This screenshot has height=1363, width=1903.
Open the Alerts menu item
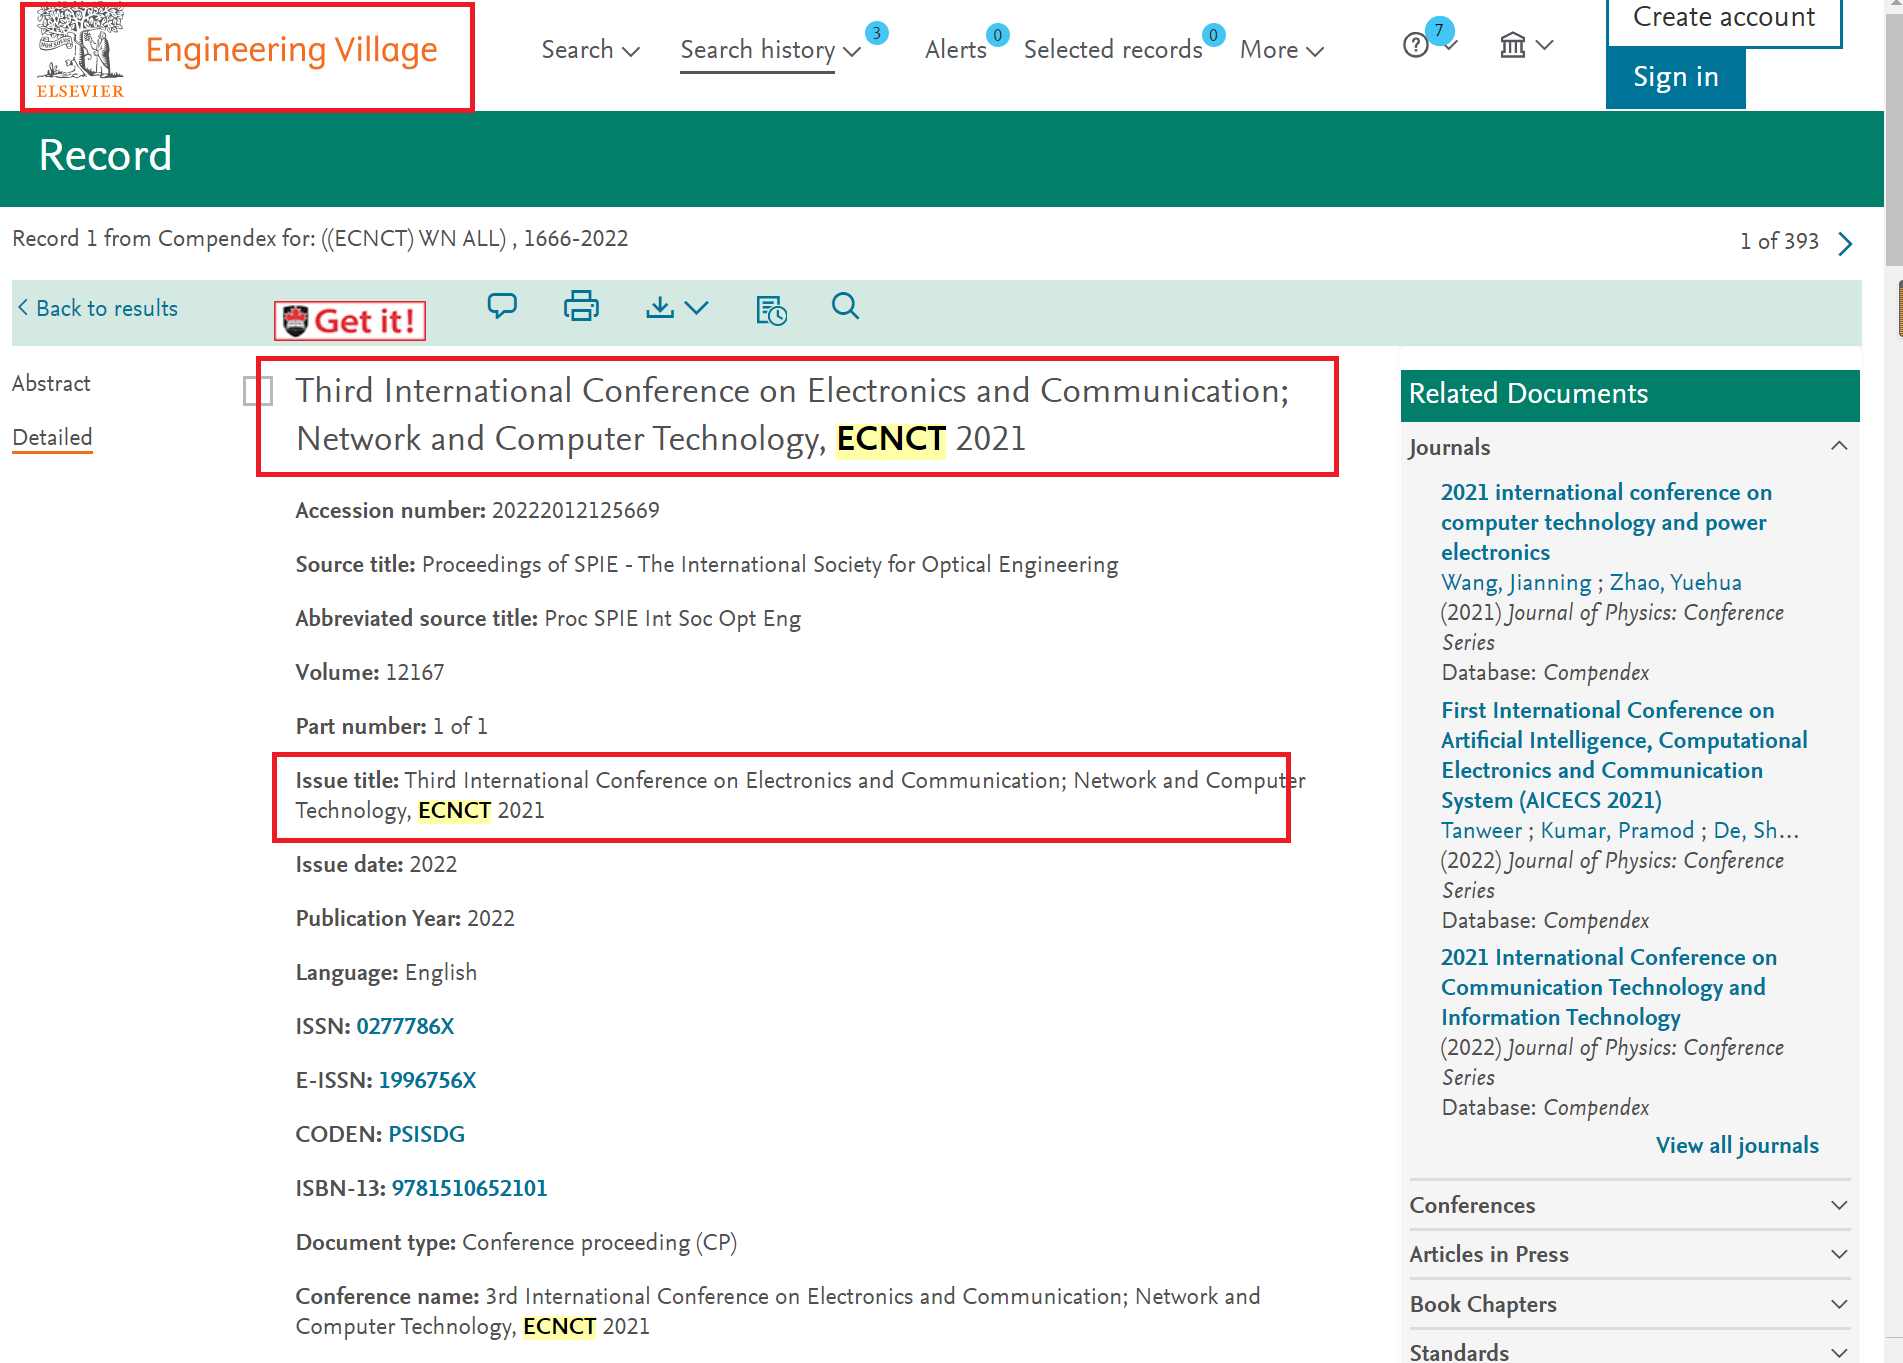click(956, 49)
